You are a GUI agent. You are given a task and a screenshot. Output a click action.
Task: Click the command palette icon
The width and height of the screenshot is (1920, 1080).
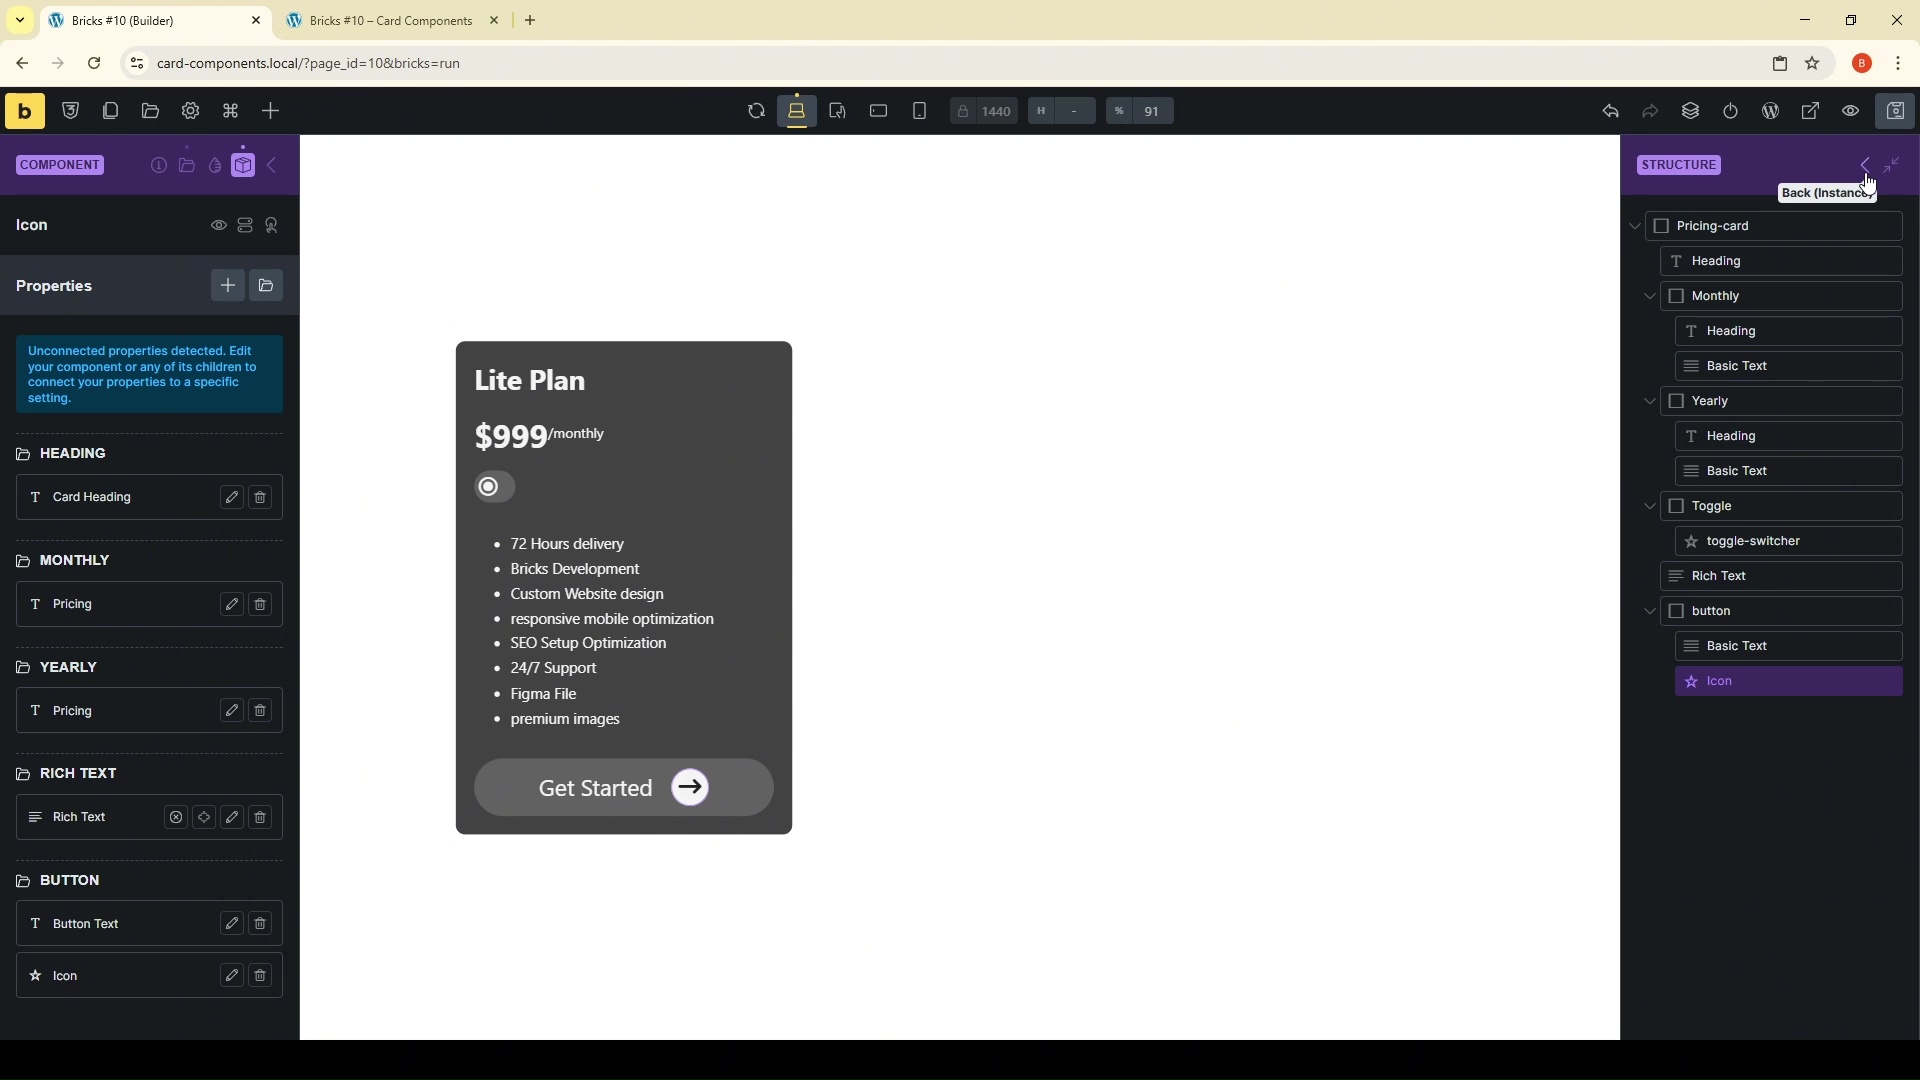click(231, 111)
